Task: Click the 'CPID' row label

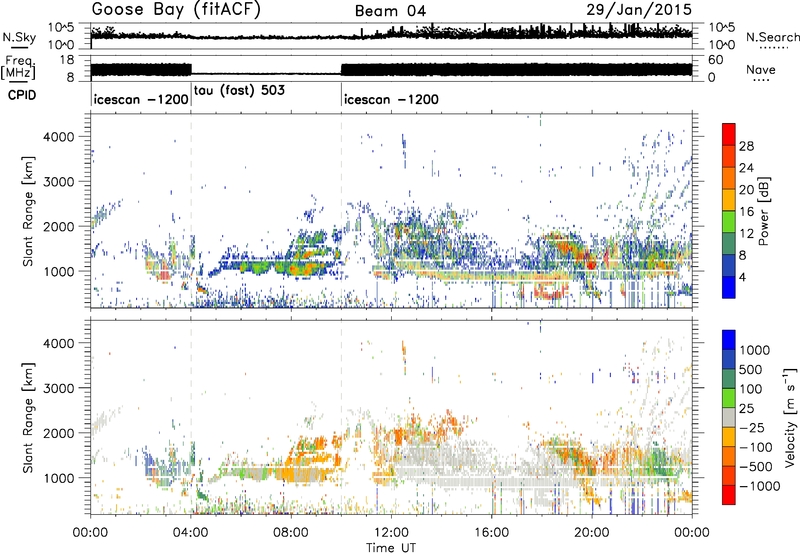Action: [22, 95]
